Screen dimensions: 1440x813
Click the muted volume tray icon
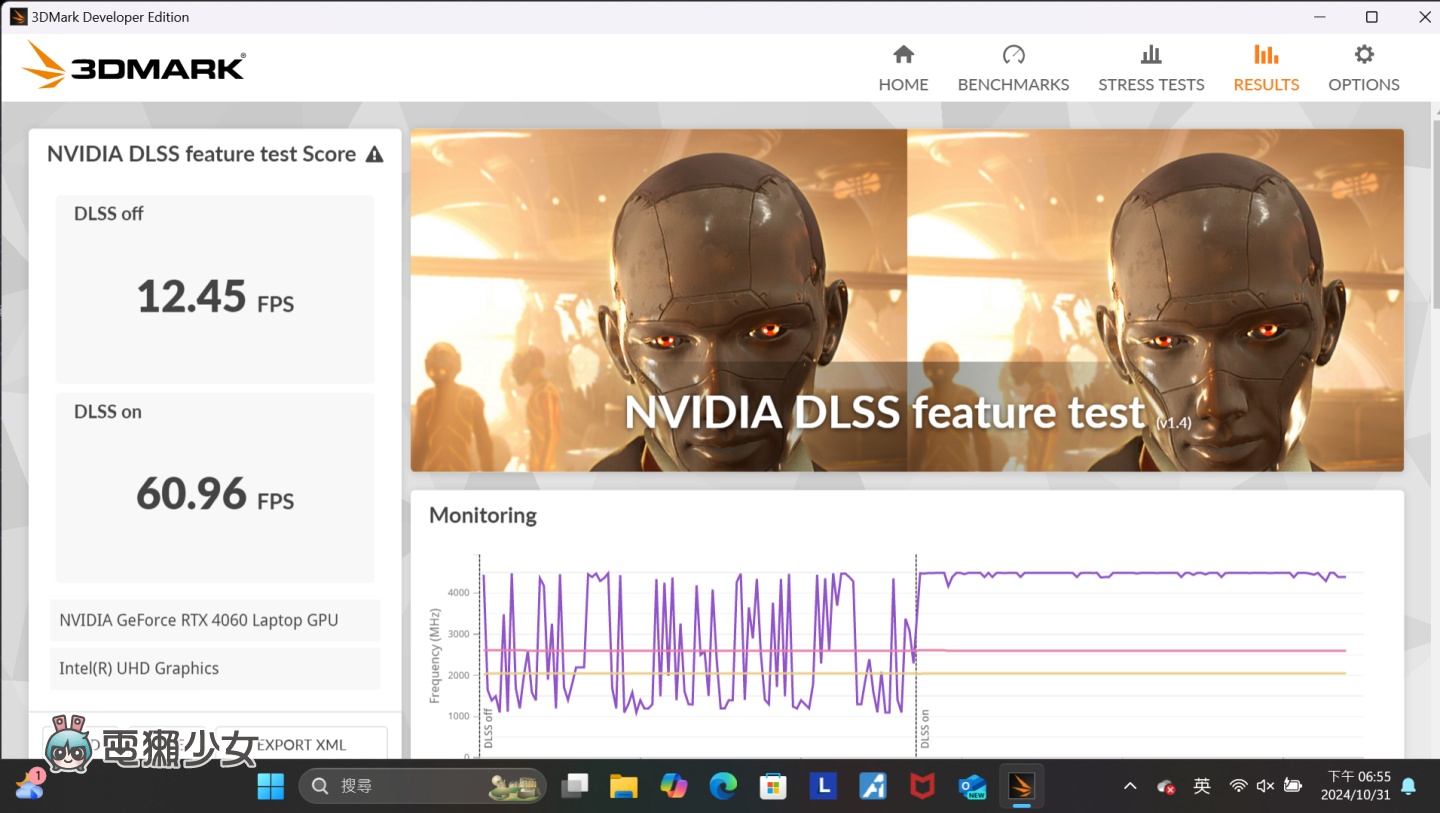(x=1265, y=786)
